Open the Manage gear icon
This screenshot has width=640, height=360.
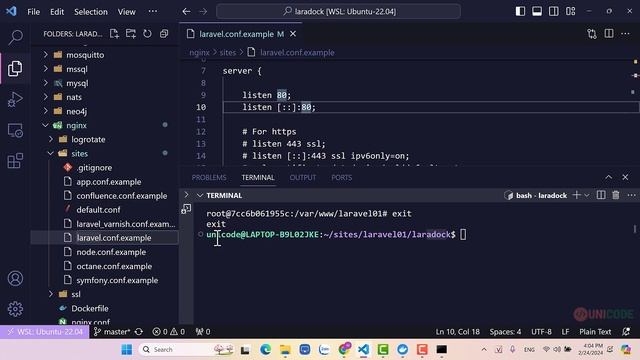coord(15,309)
